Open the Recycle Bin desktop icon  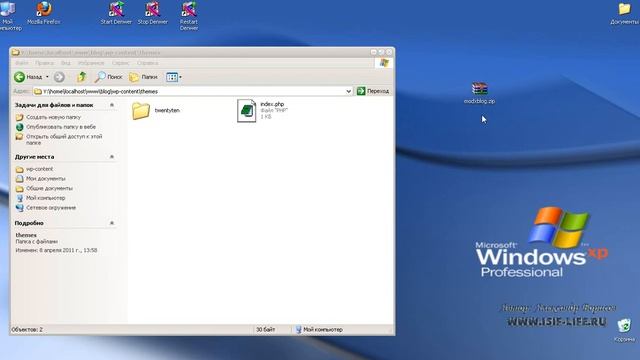[x=624, y=330]
